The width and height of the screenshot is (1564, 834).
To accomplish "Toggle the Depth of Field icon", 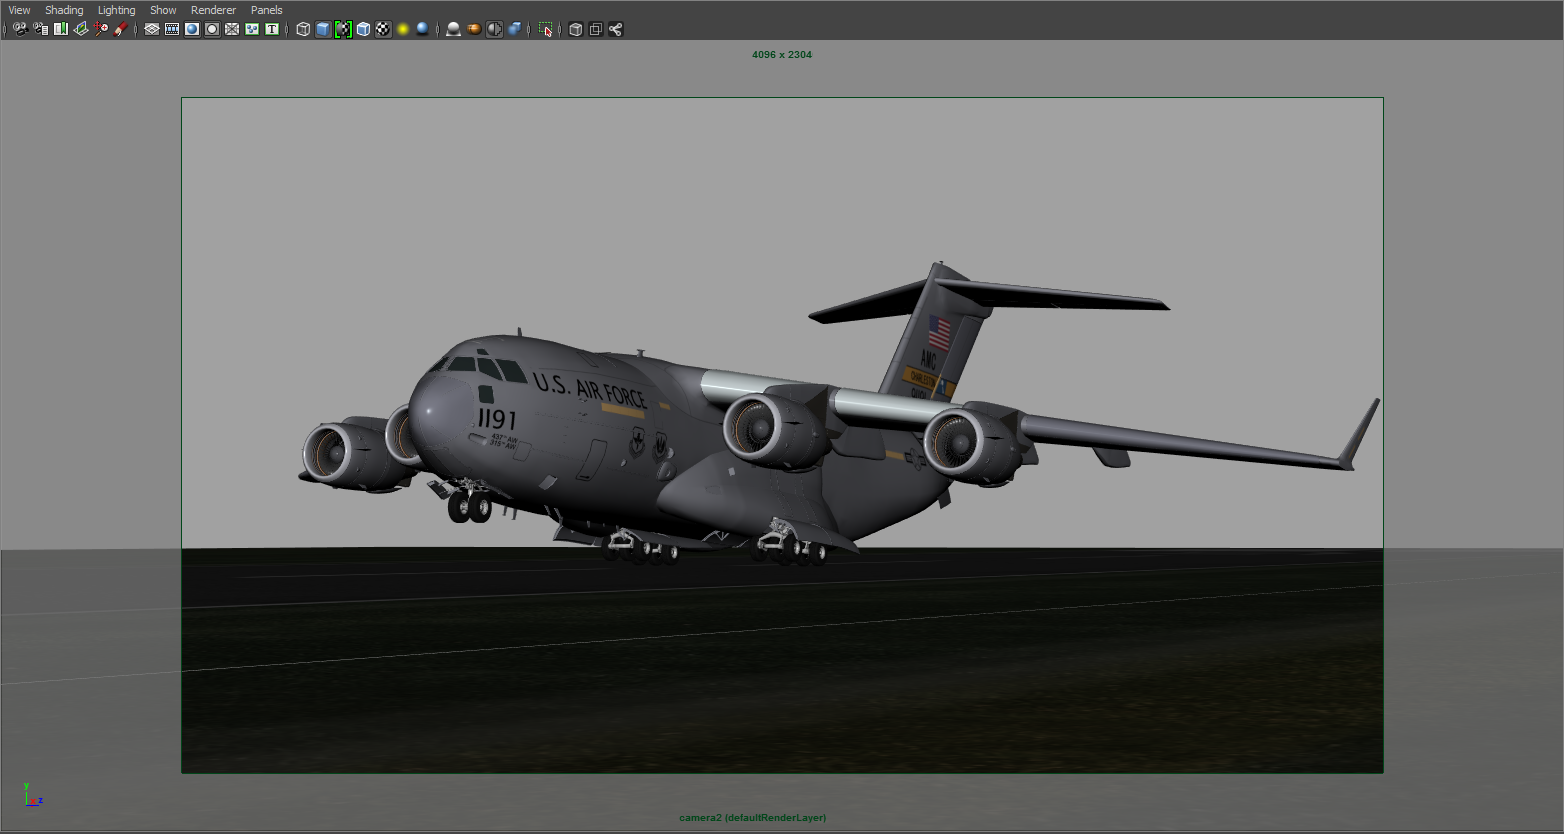I will (x=514, y=29).
